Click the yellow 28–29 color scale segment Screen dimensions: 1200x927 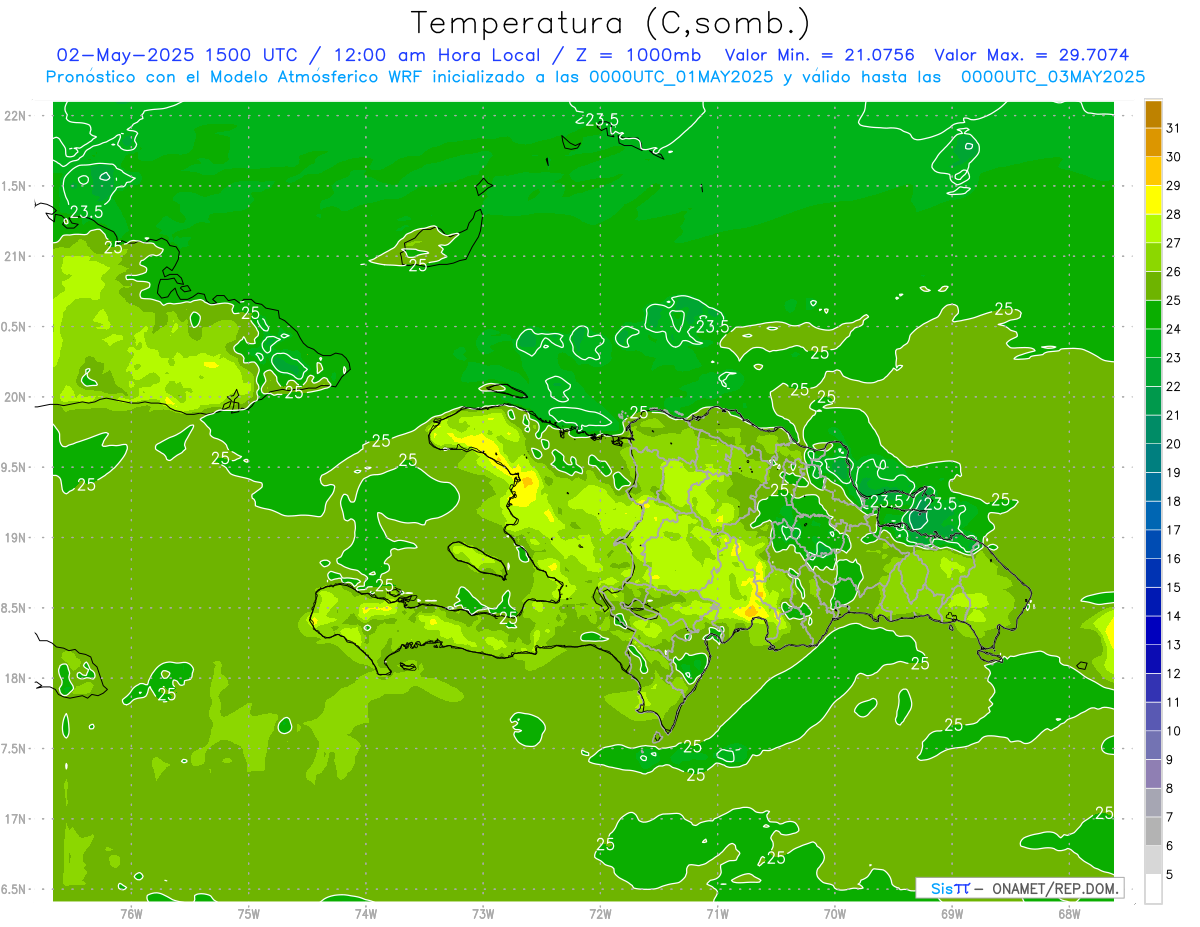[x=1153, y=200]
